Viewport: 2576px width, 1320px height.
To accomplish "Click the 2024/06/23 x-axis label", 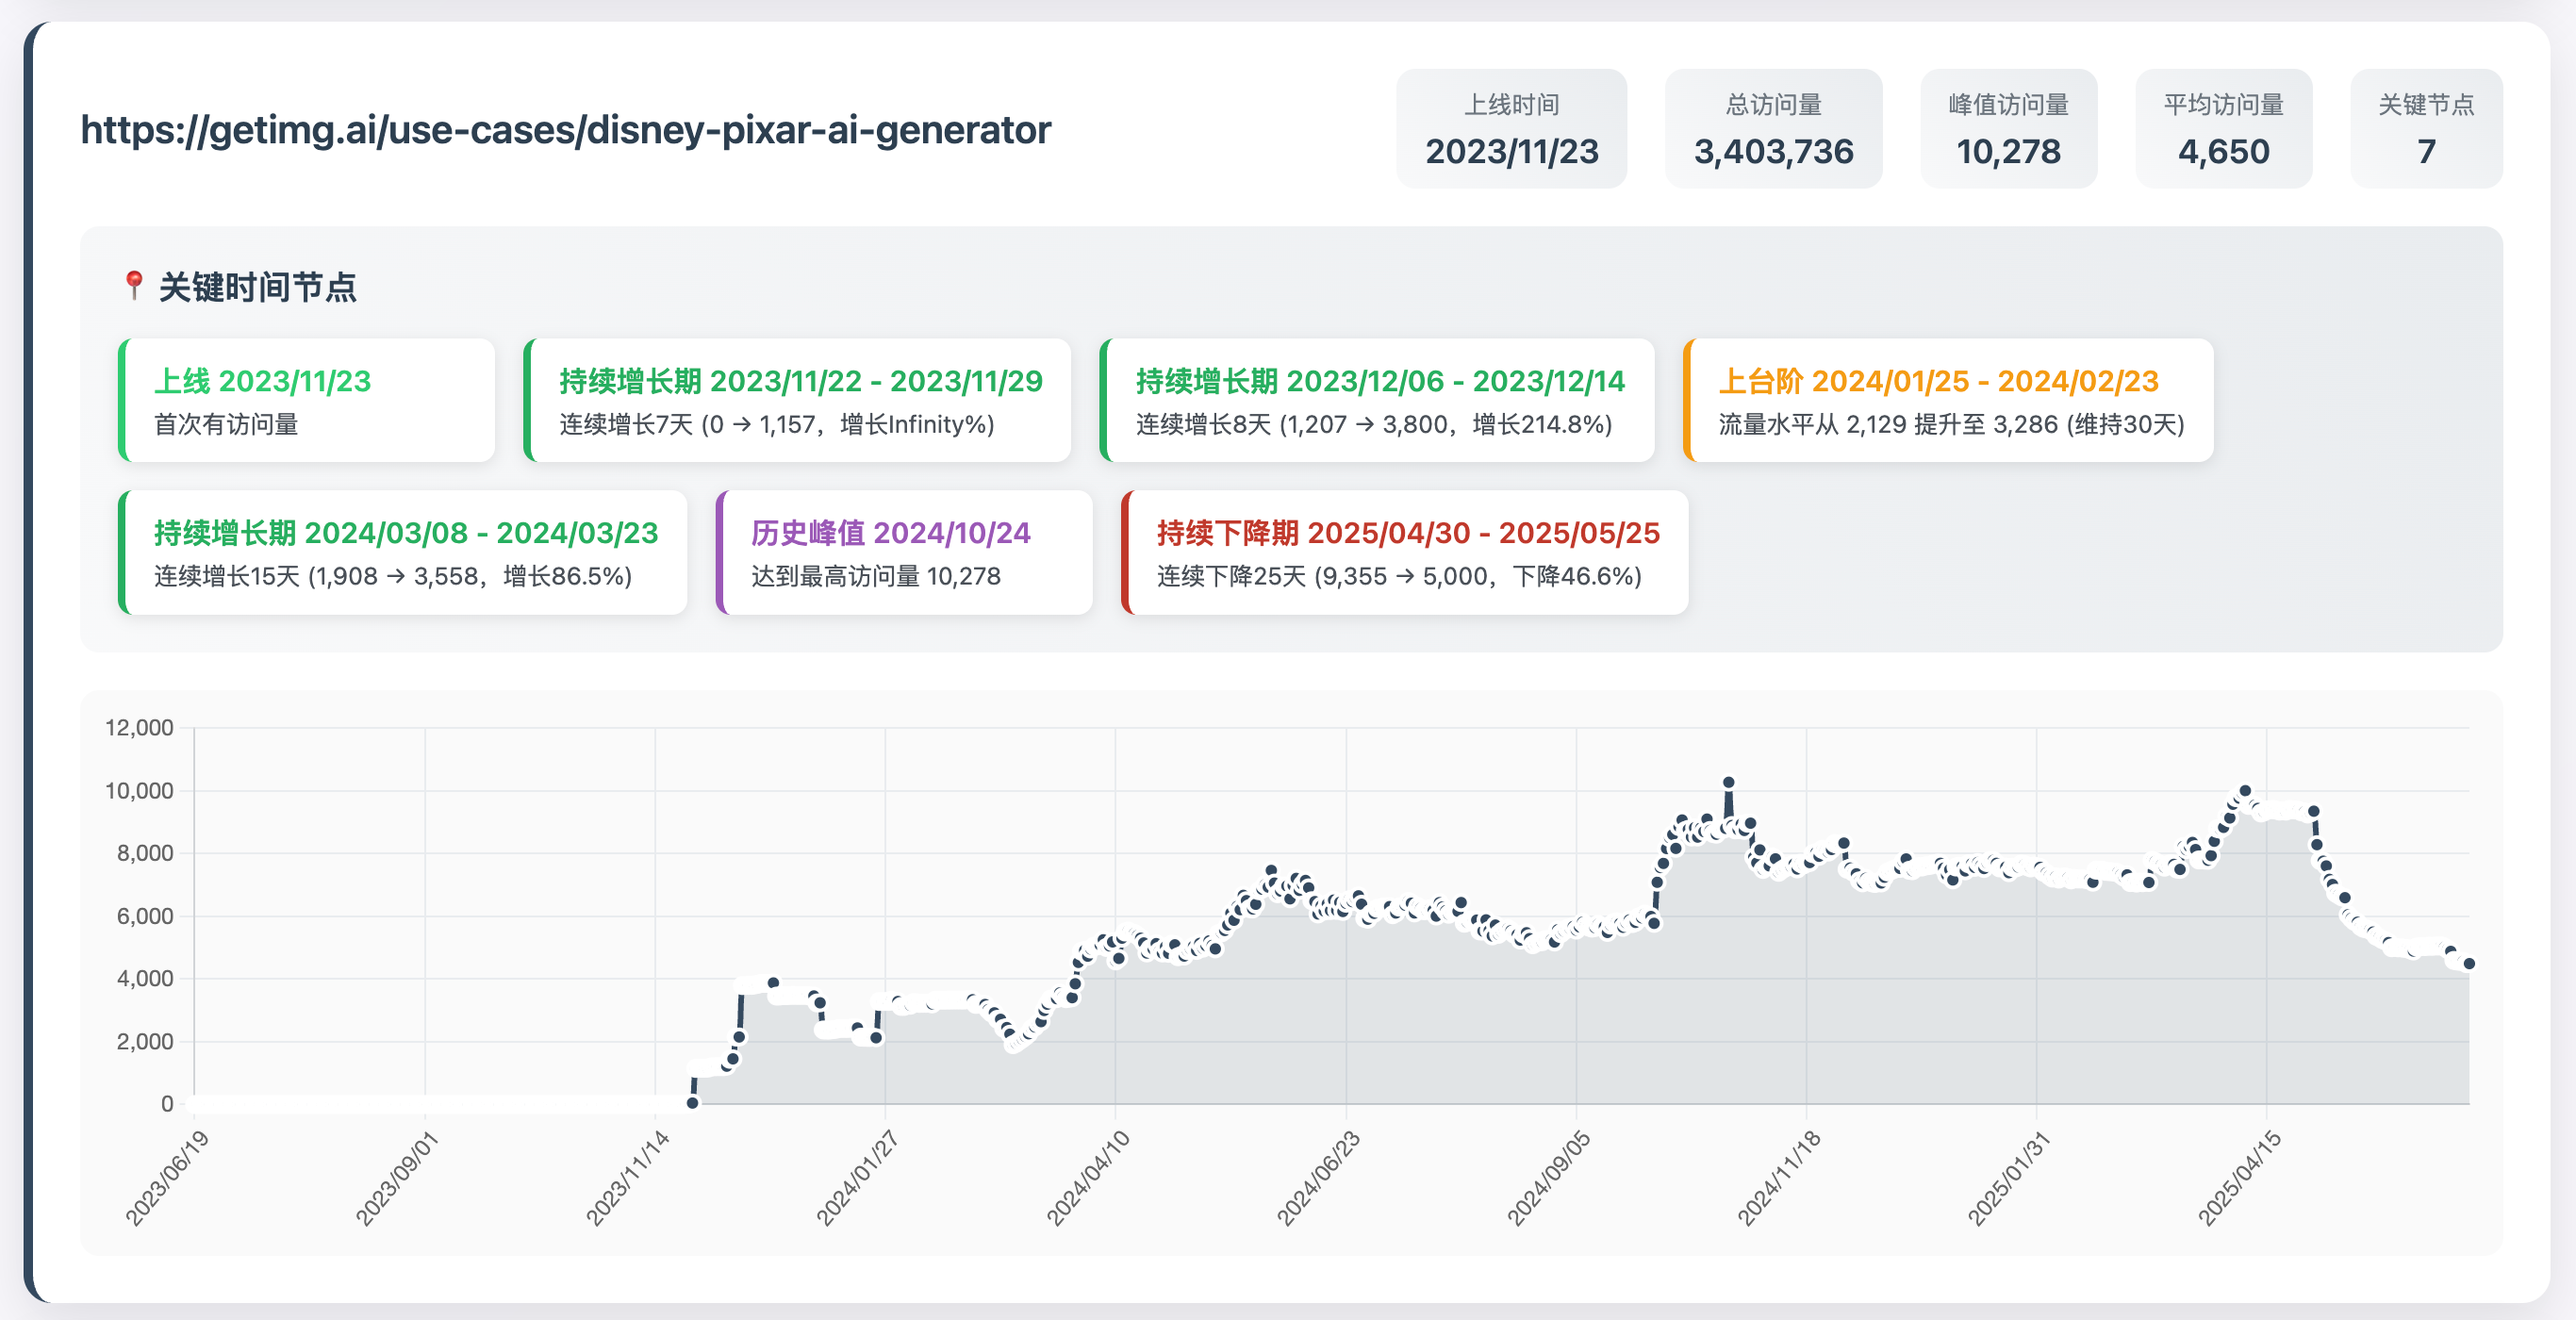I will (x=1318, y=1177).
